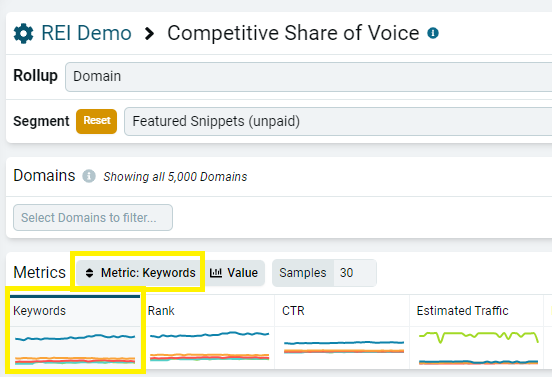The image size is (552, 377).
Task: Open the Featured Snippets (unpaid) segment dropdown
Action: (338, 121)
